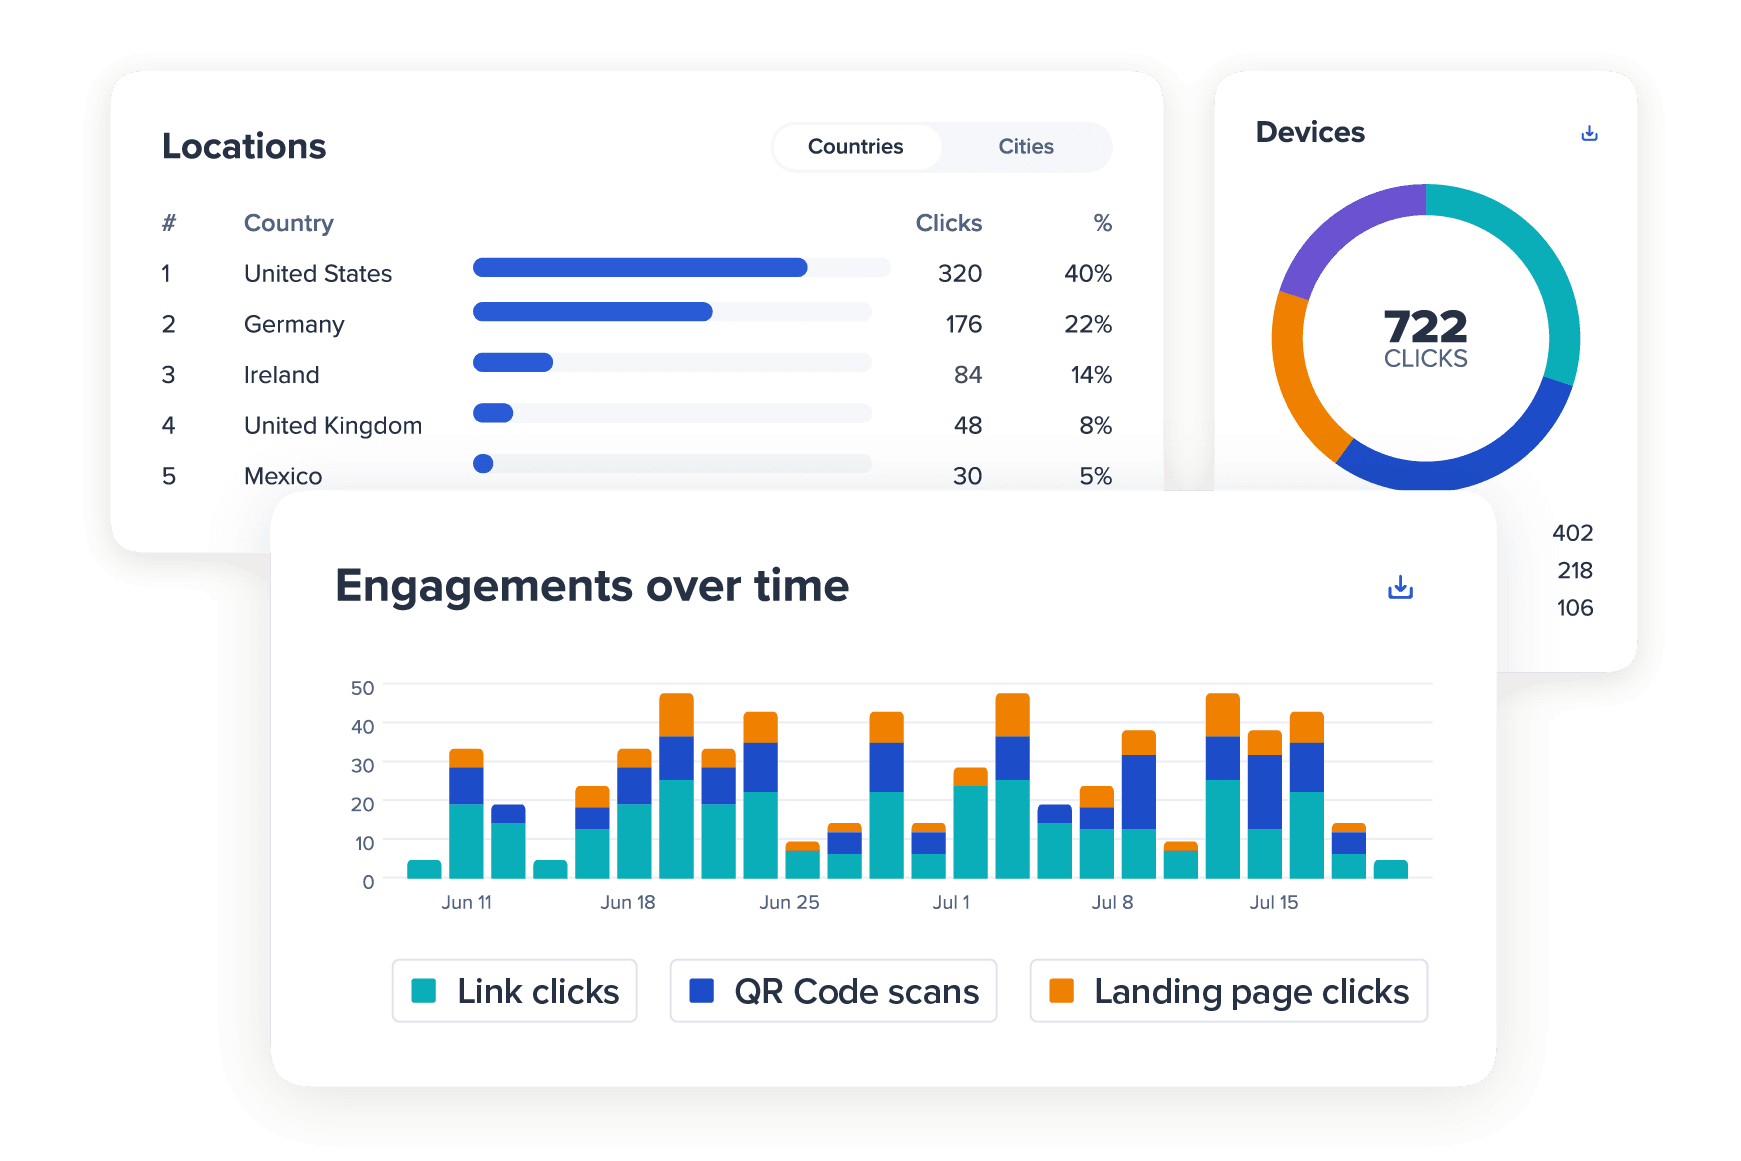This screenshot has width=1741, height=1161.
Task: Click the United Kingdom progress bar
Action: click(672, 413)
